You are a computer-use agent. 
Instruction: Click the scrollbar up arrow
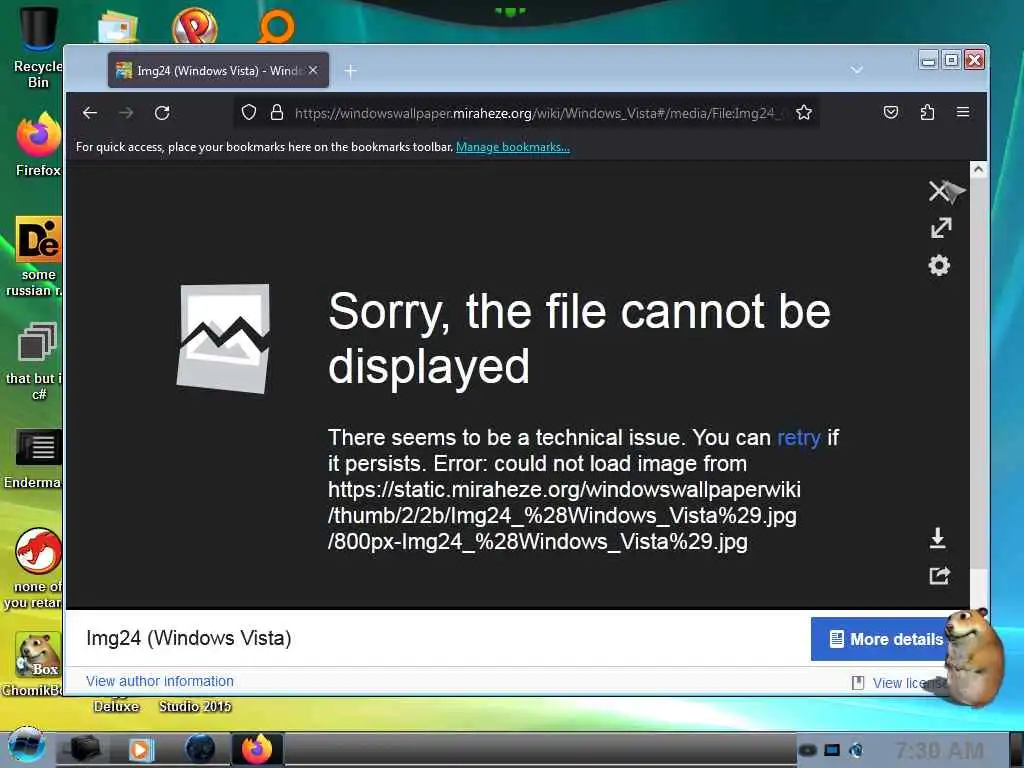[x=978, y=169]
